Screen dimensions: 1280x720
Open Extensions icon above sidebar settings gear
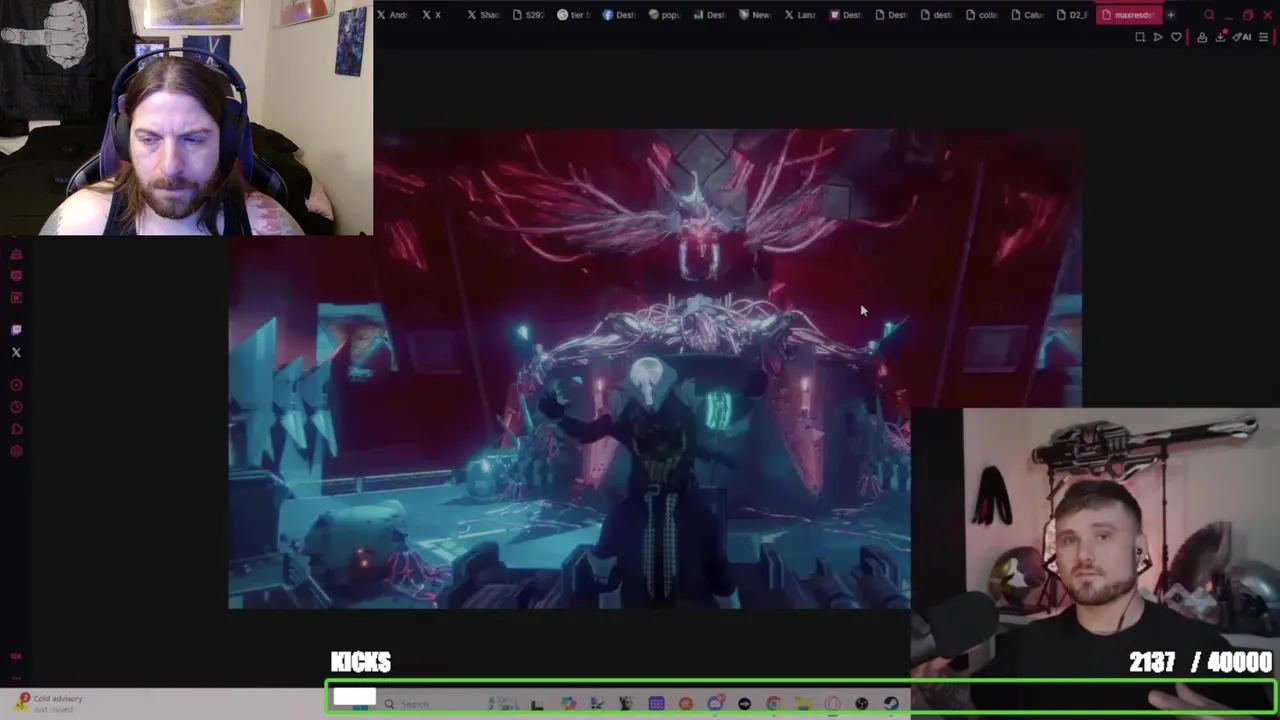[16, 429]
